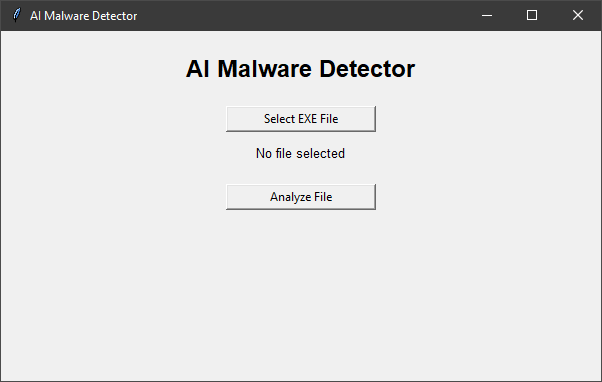The image size is (602, 382).
Task: Click the dash minimize icon in title bar
Action: click(487, 16)
